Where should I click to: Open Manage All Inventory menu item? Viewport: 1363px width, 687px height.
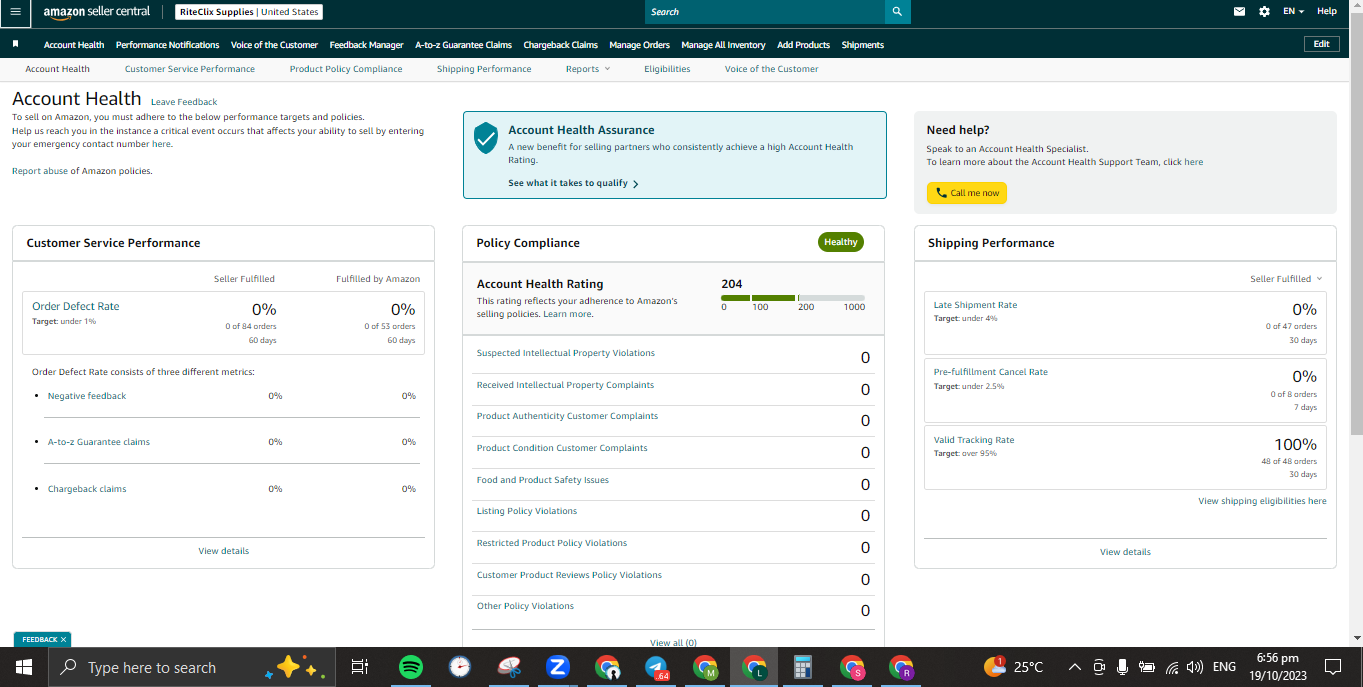click(x=723, y=45)
